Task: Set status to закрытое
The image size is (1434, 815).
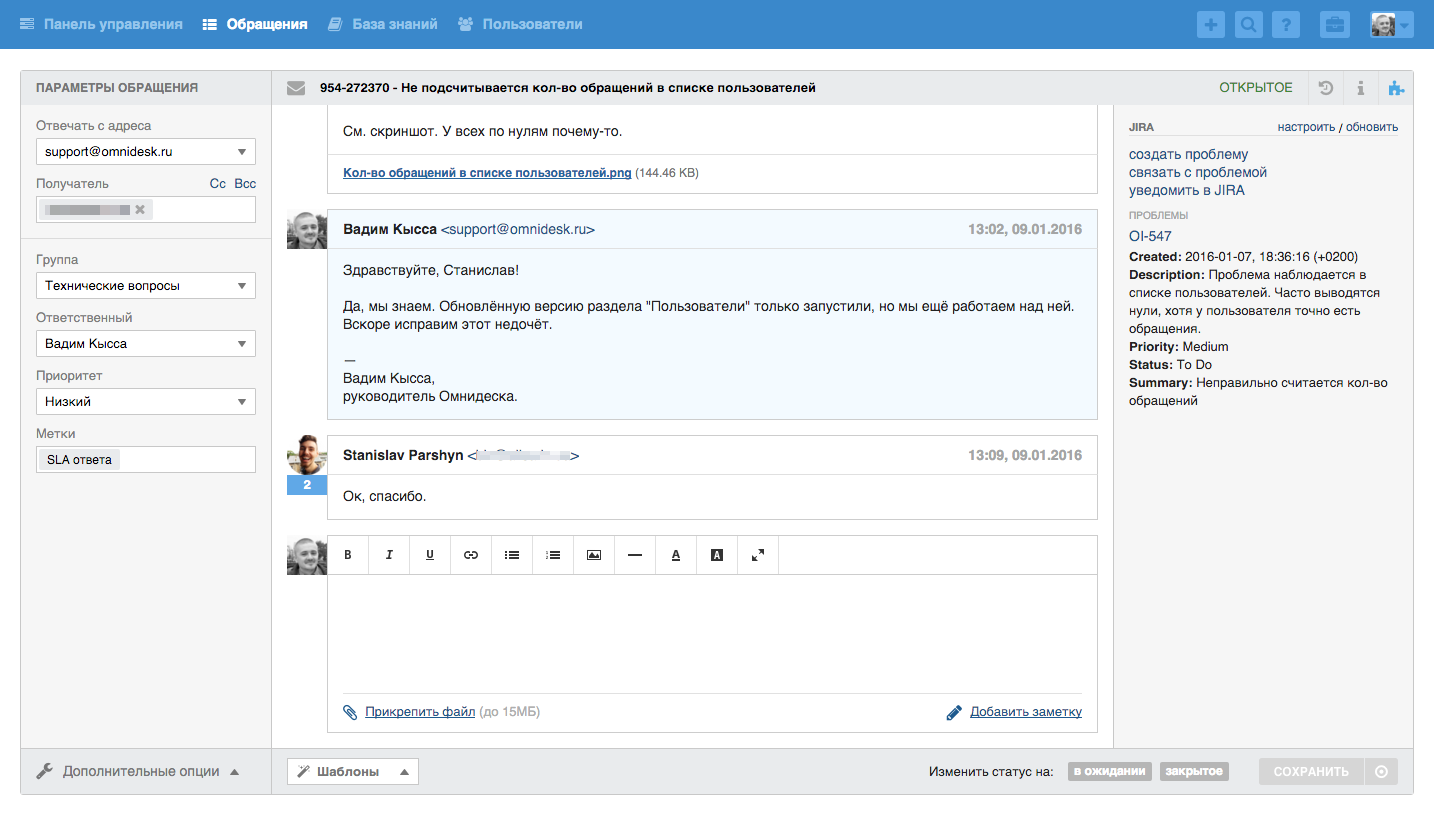Action: pos(1194,772)
